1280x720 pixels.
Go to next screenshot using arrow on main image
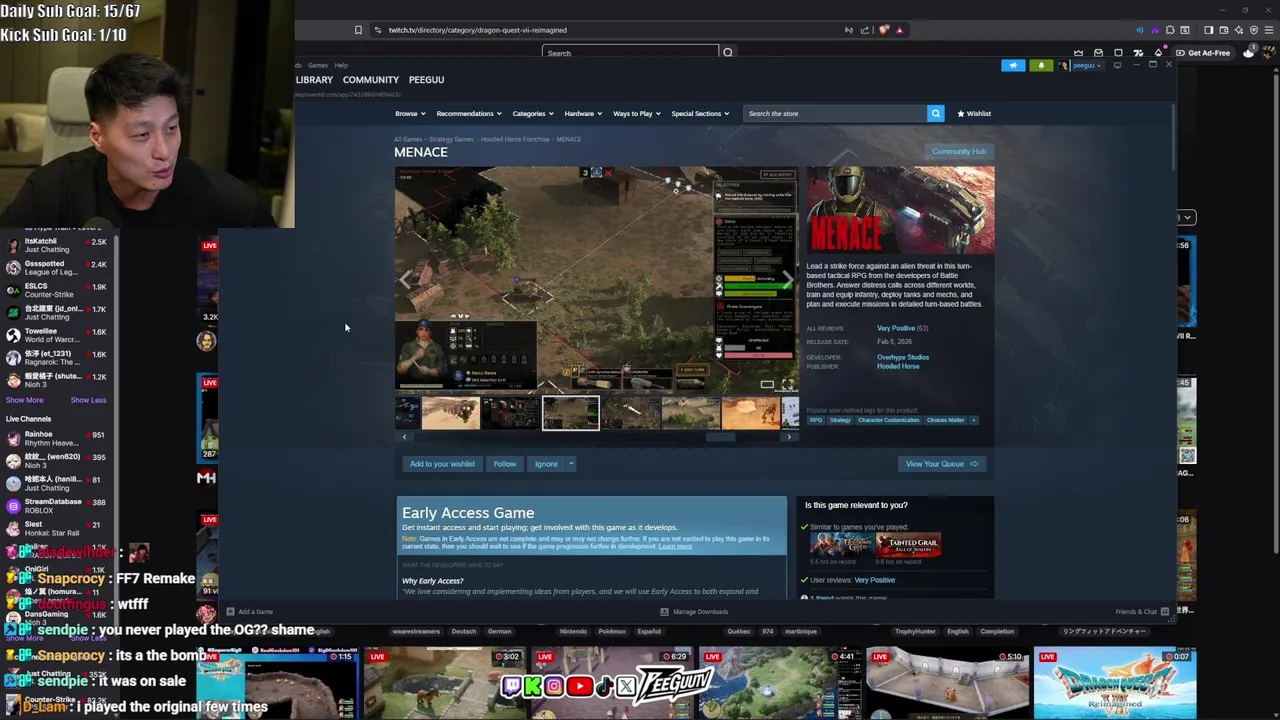click(x=787, y=280)
